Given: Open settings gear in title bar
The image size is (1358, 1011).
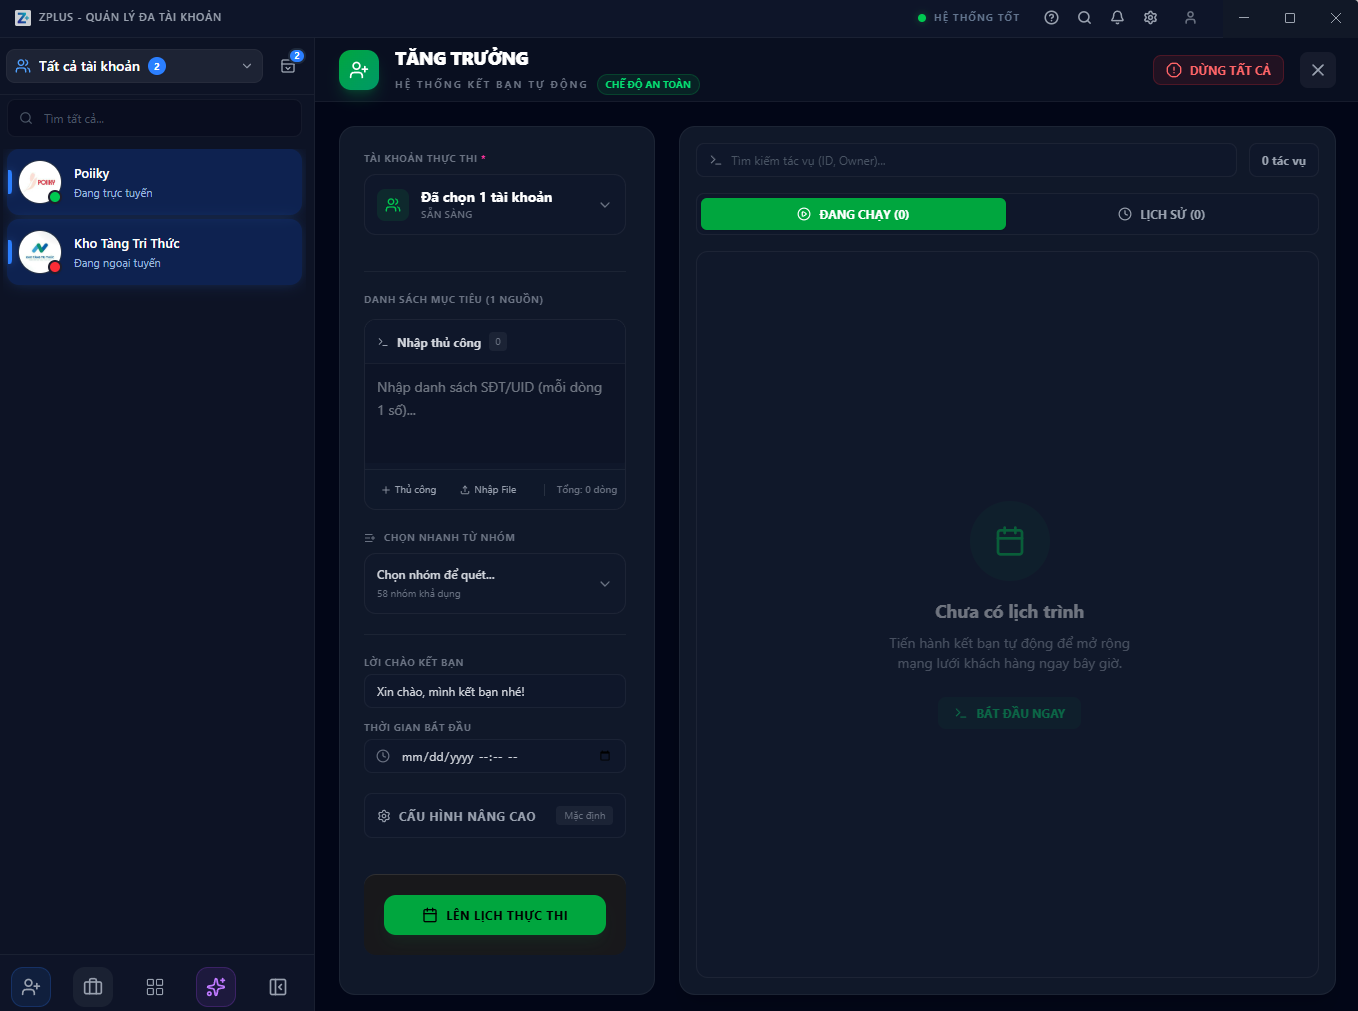Looking at the screenshot, I should 1150,18.
